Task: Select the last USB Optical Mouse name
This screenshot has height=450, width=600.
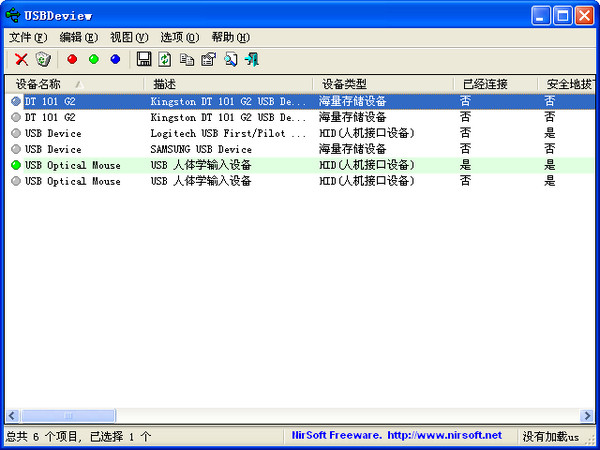Action: click(73, 181)
